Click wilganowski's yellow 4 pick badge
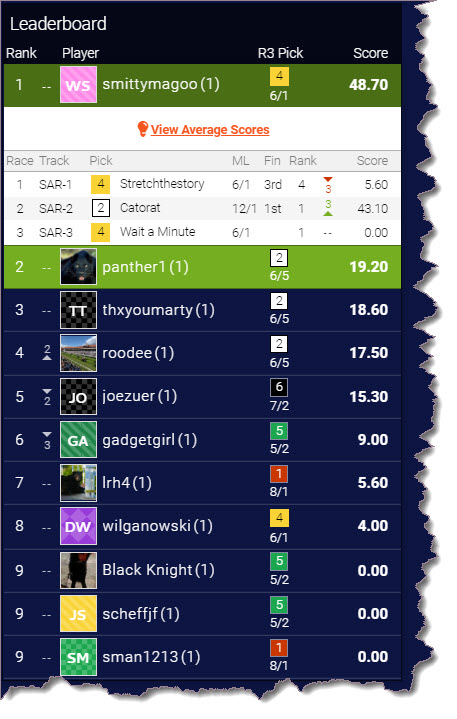457x719 pixels. (279, 518)
